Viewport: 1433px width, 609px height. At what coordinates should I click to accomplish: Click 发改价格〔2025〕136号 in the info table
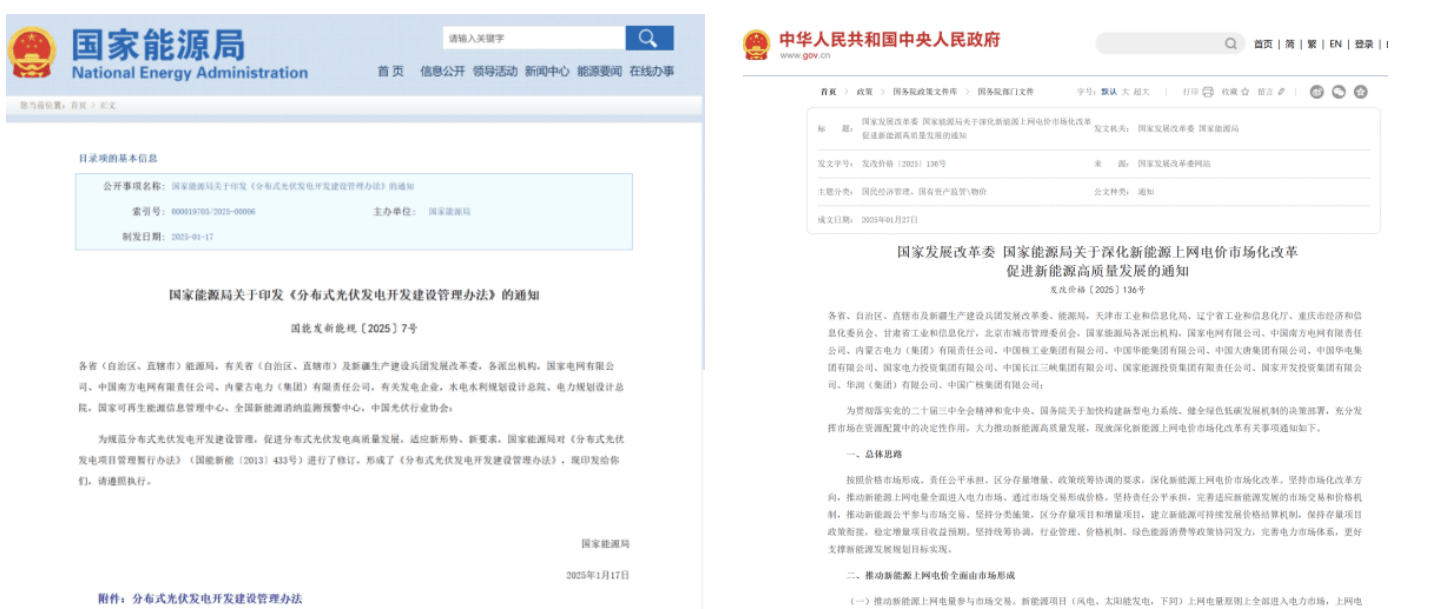click(903, 162)
